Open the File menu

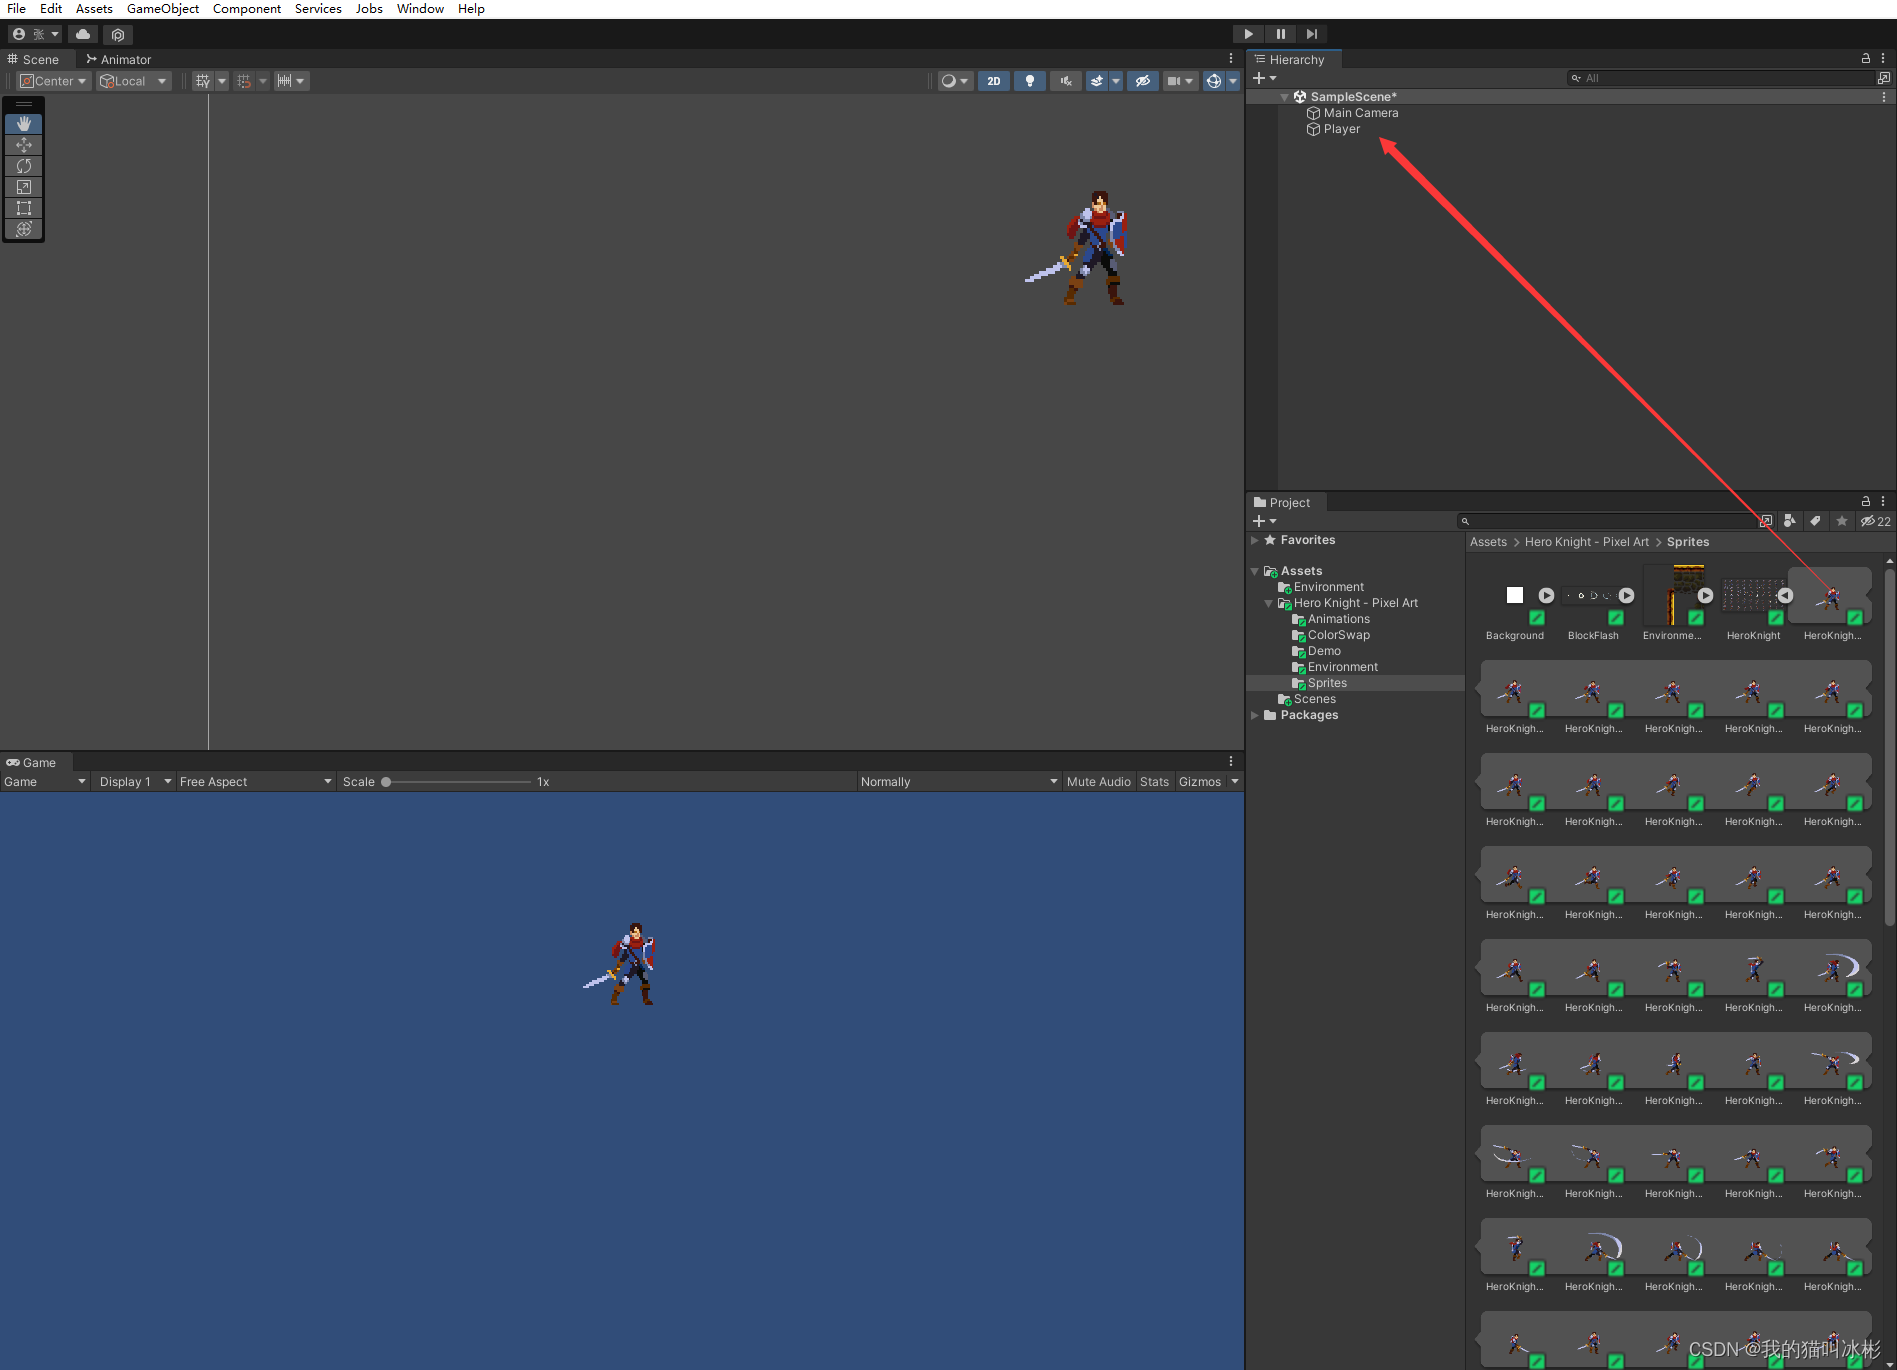pos(17,9)
